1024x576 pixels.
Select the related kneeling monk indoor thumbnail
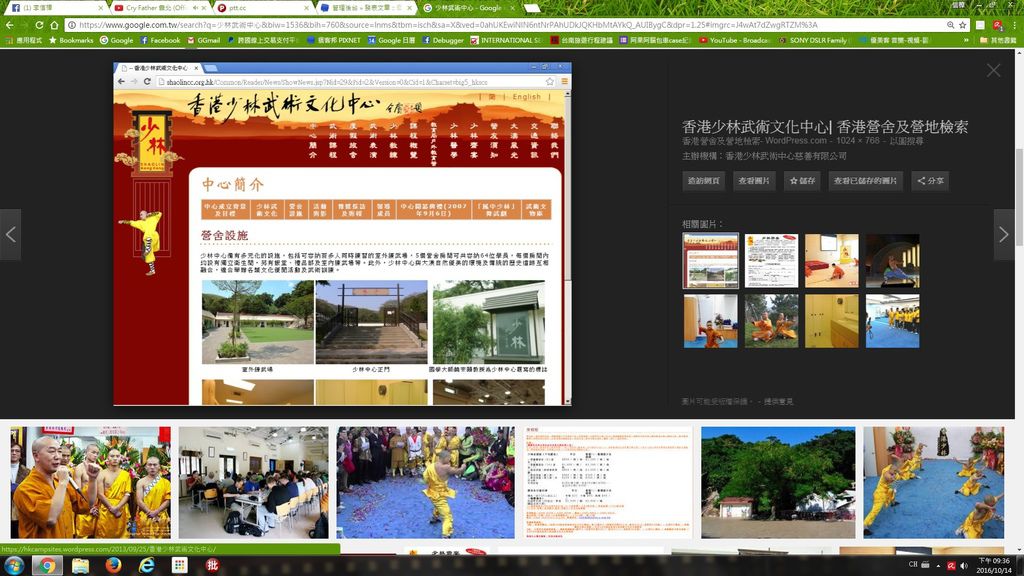(711, 321)
